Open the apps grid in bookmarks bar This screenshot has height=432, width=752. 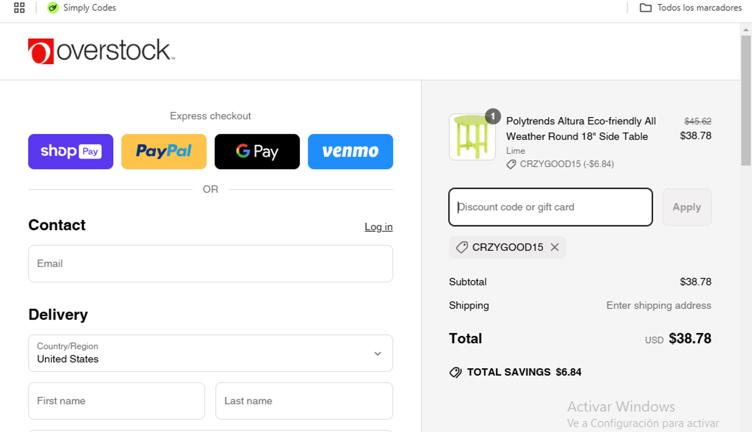[19, 8]
